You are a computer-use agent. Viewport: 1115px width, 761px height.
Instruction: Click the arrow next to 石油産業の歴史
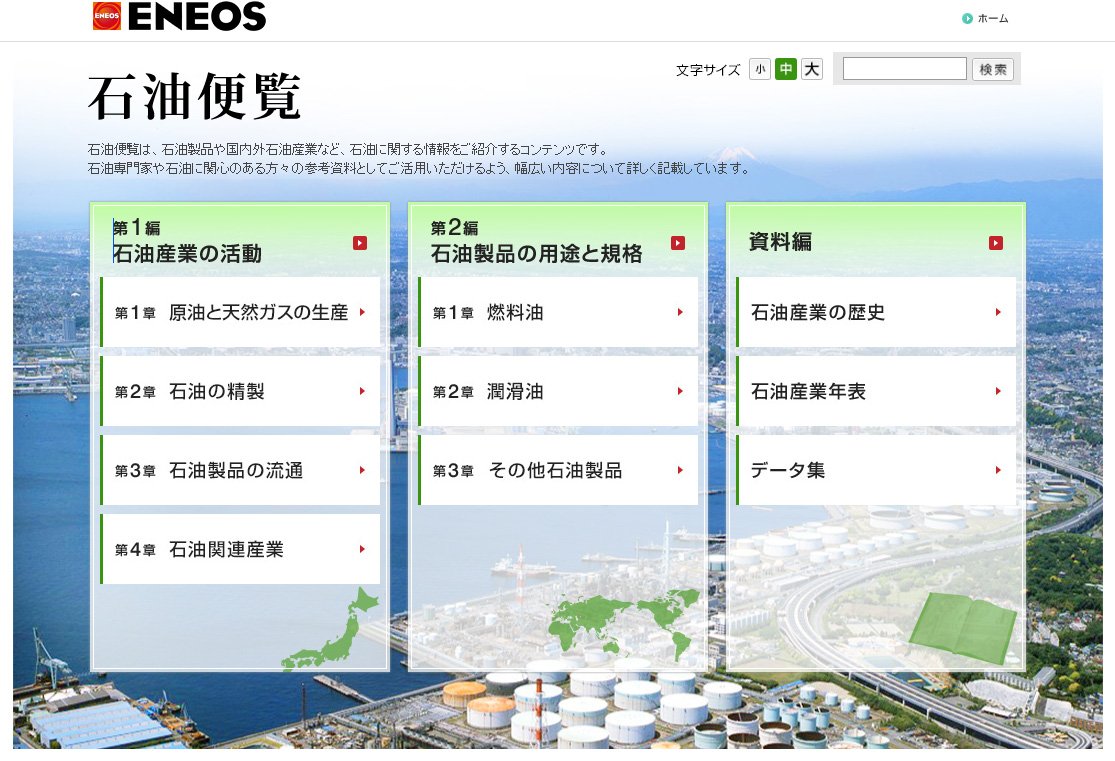point(998,312)
